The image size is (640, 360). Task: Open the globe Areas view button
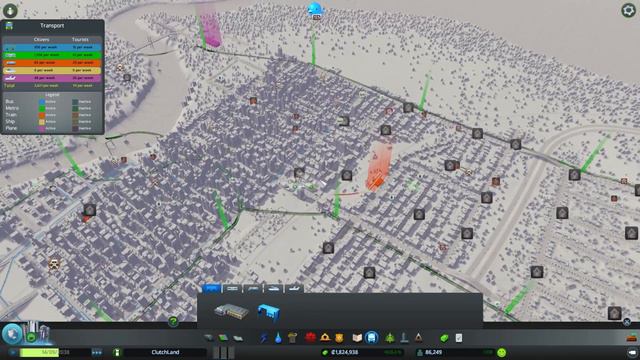click(x=12, y=333)
